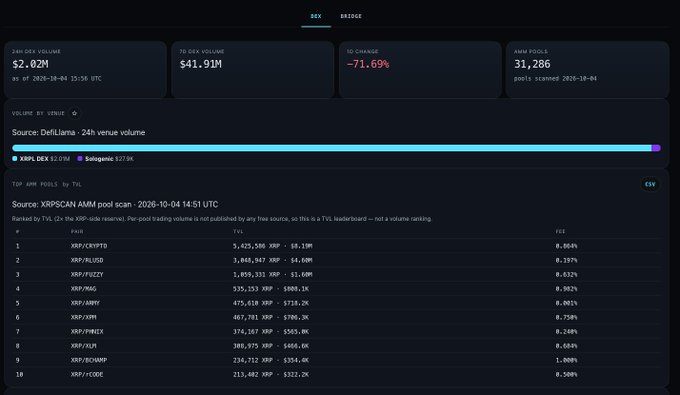Select the XRP/XLM pair
This screenshot has height=395, width=680.
click(x=84, y=346)
